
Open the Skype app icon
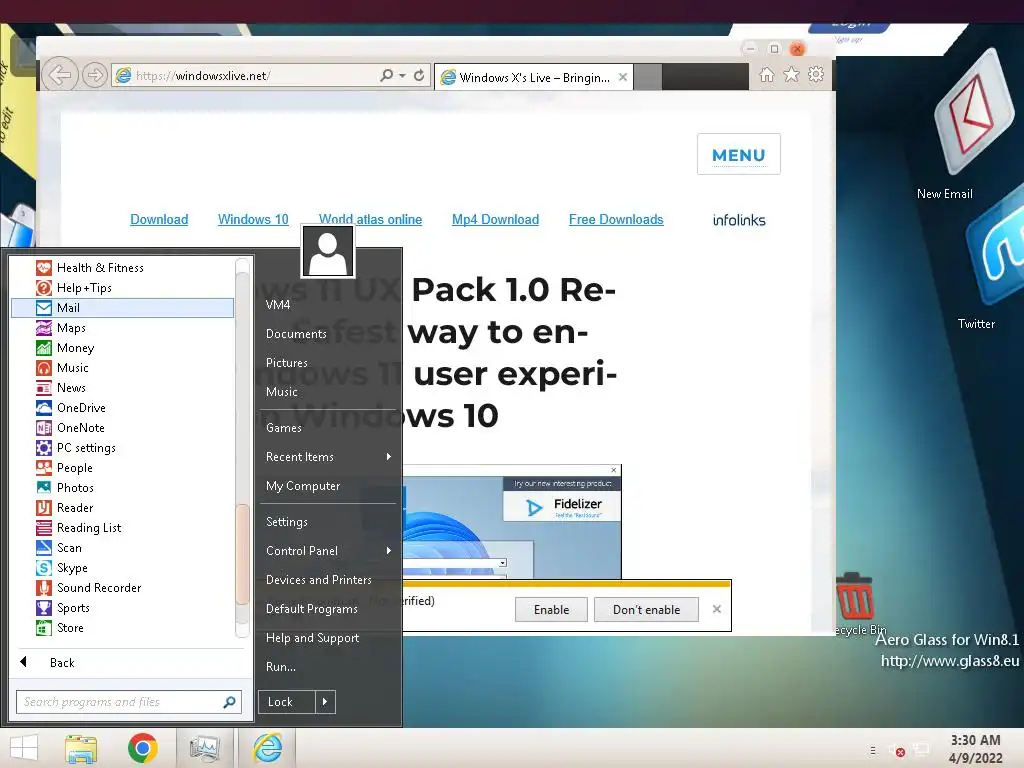pos(44,568)
